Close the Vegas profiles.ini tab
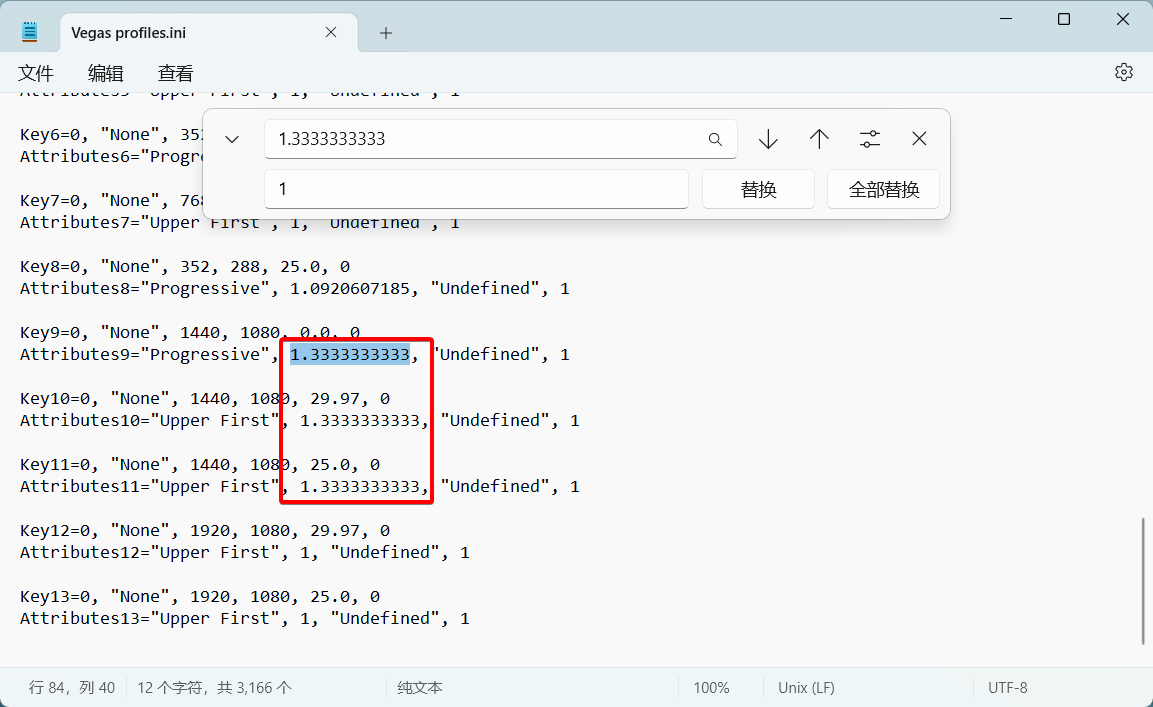Image resolution: width=1153 pixels, height=707 pixels. pyautogui.click(x=331, y=33)
